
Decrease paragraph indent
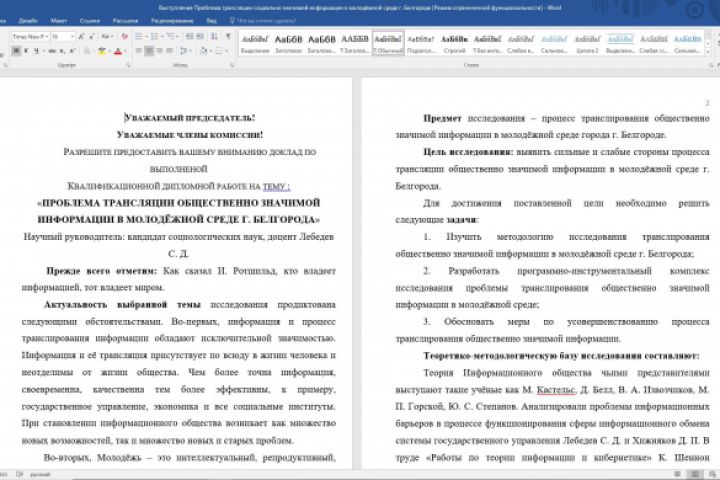click(x=190, y=37)
